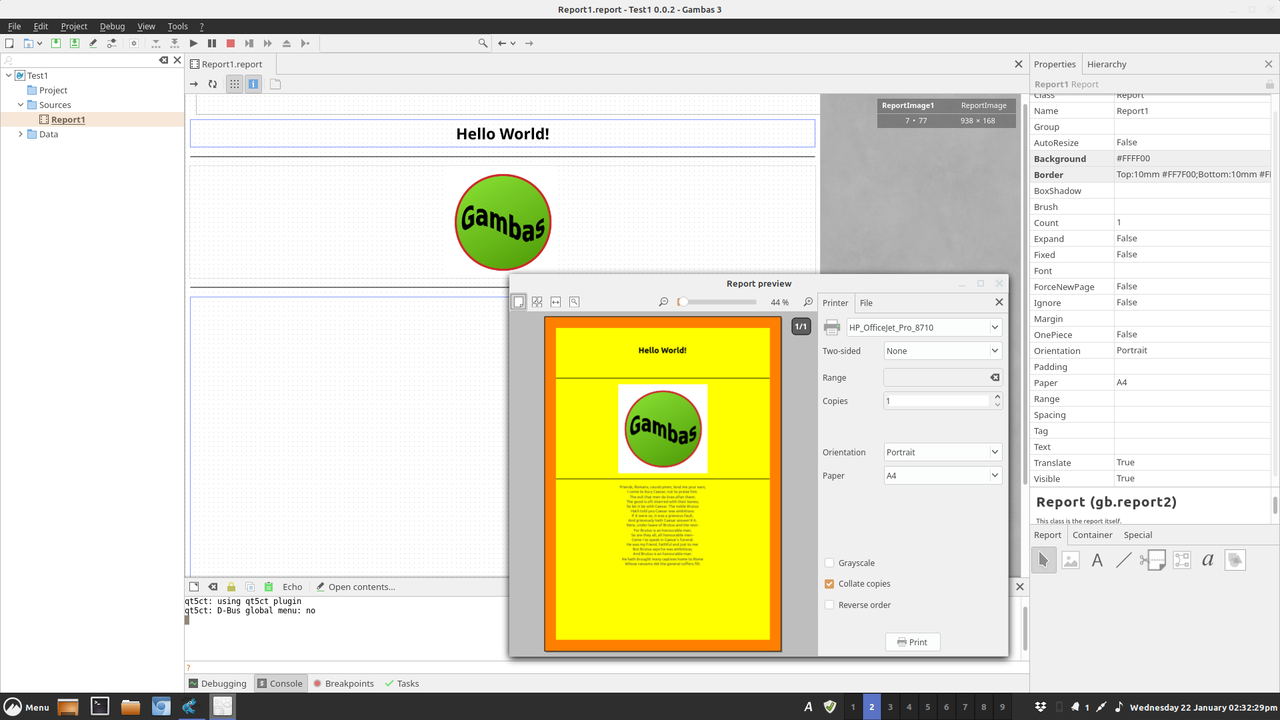Open the File menu
Screen dimensions: 1280x720
(14, 26)
